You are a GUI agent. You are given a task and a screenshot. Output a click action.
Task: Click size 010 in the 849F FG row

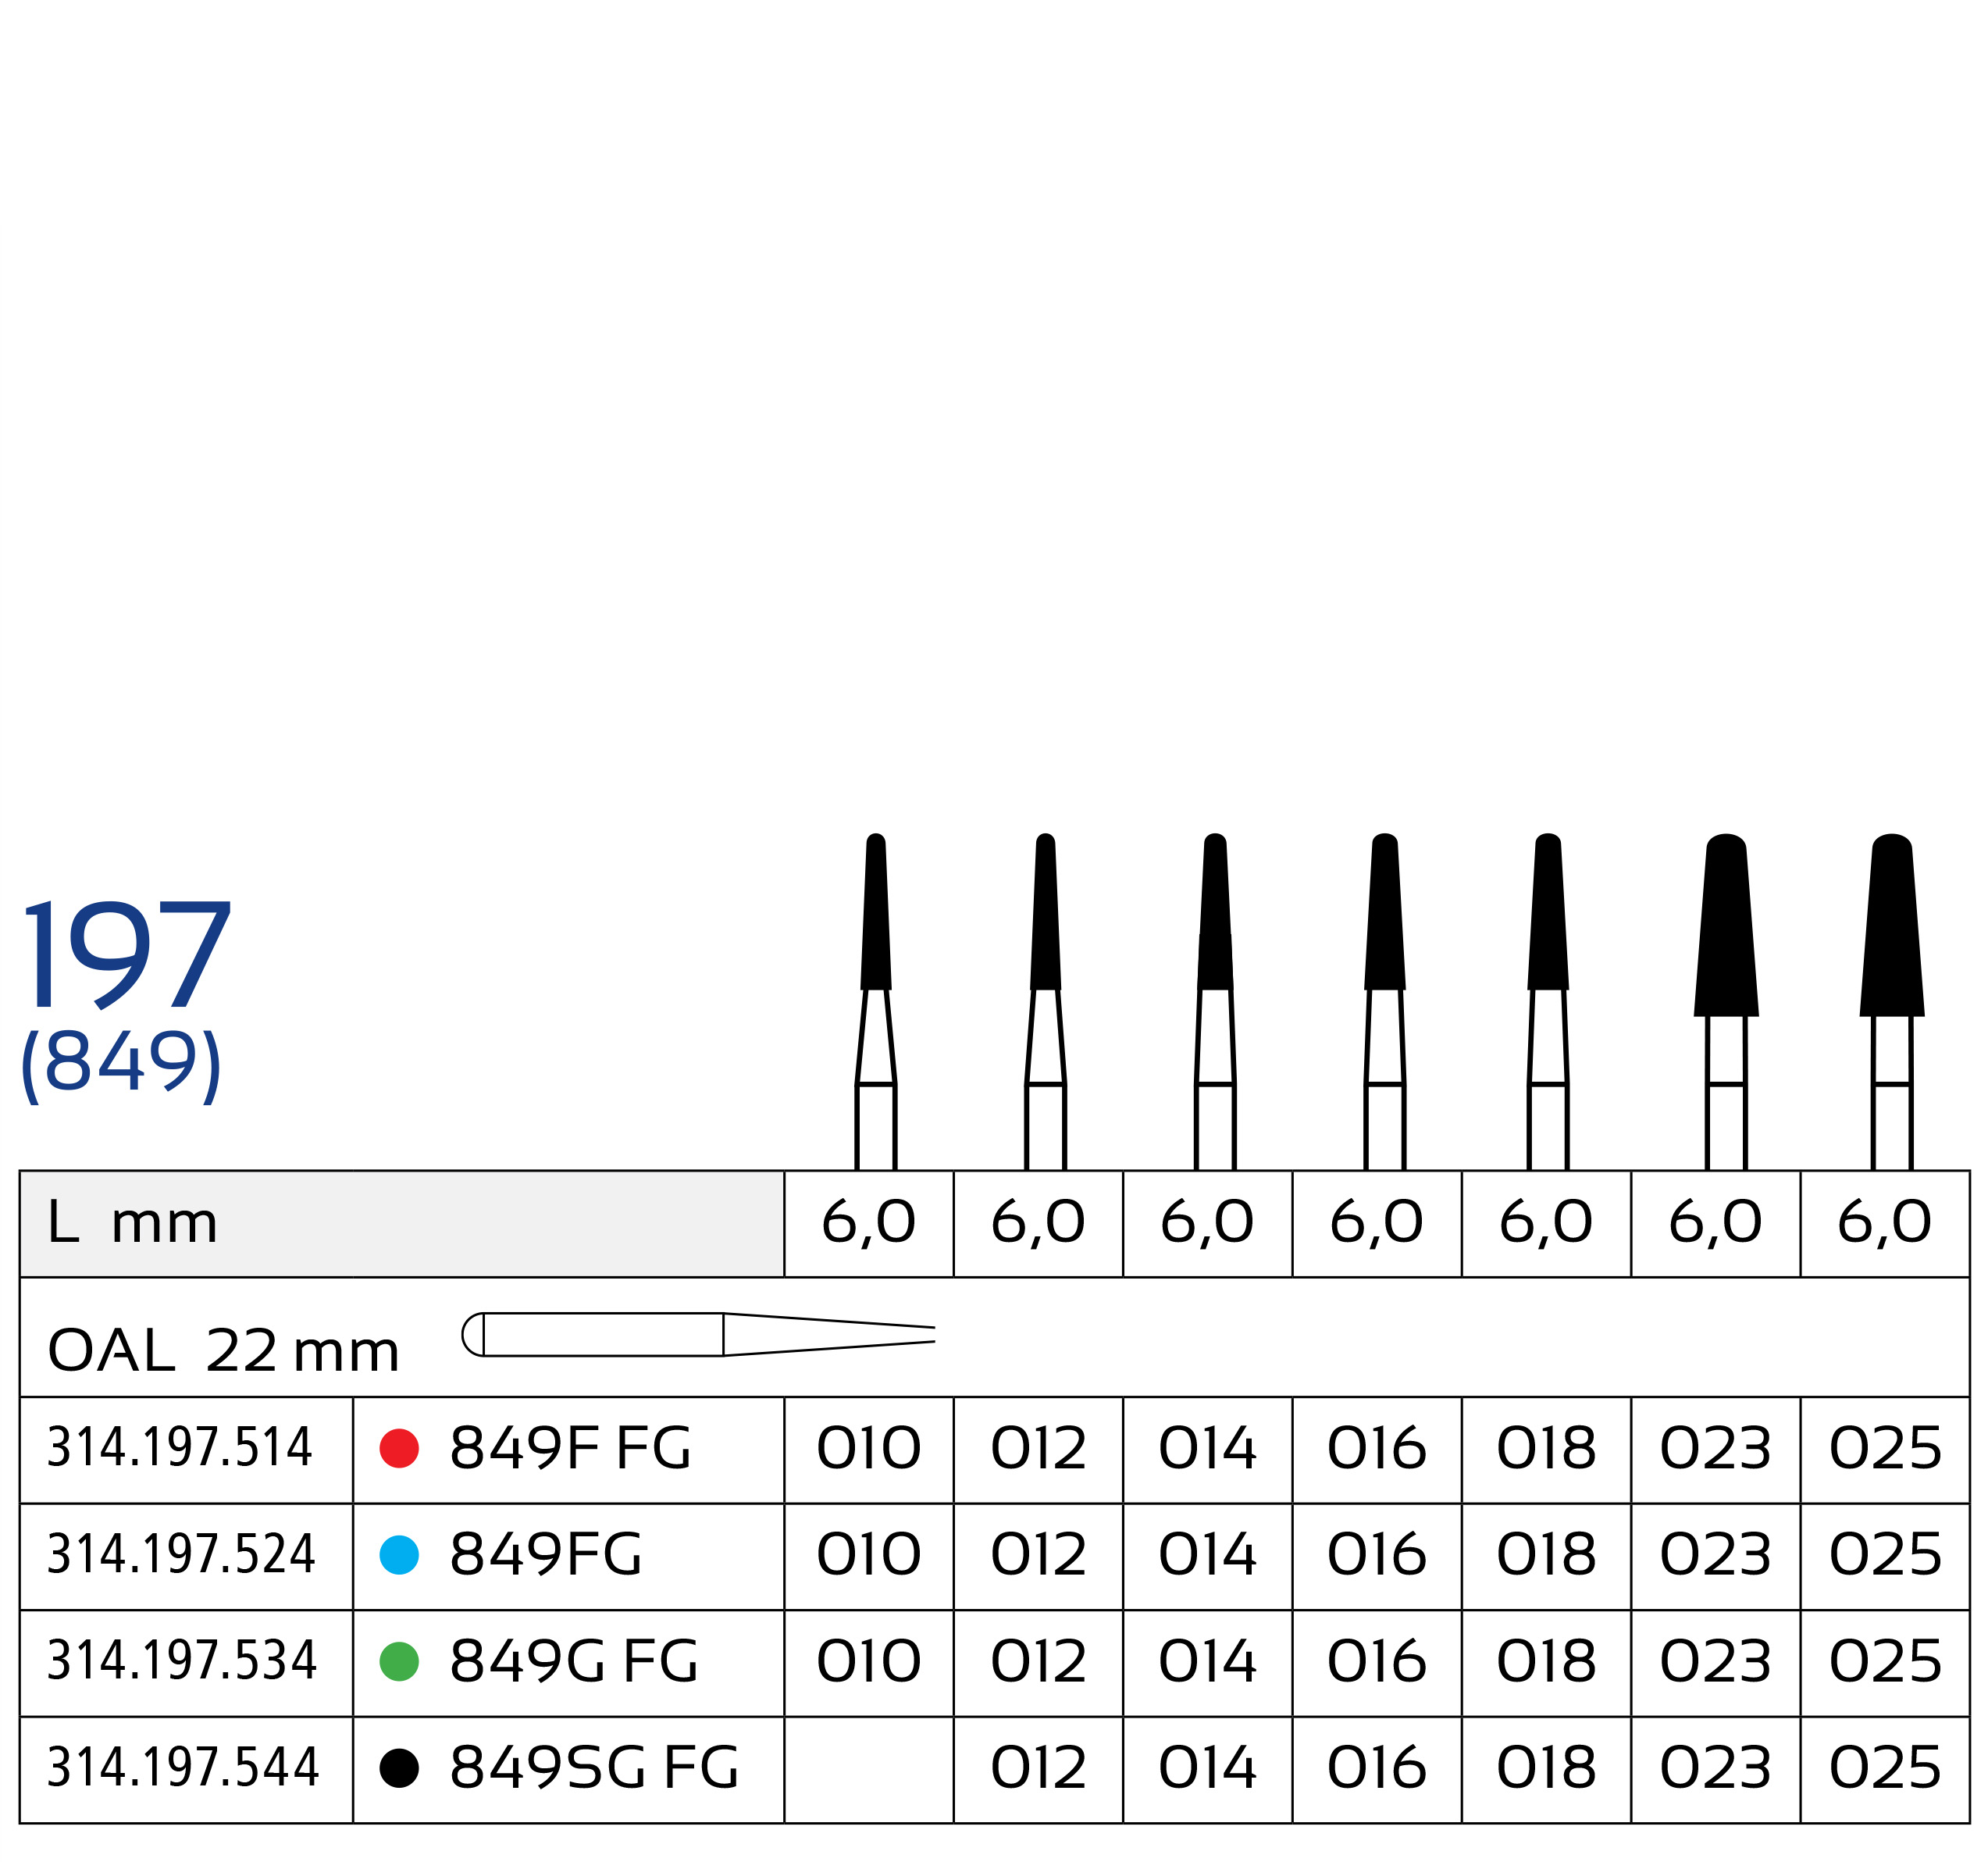coord(868,1448)
